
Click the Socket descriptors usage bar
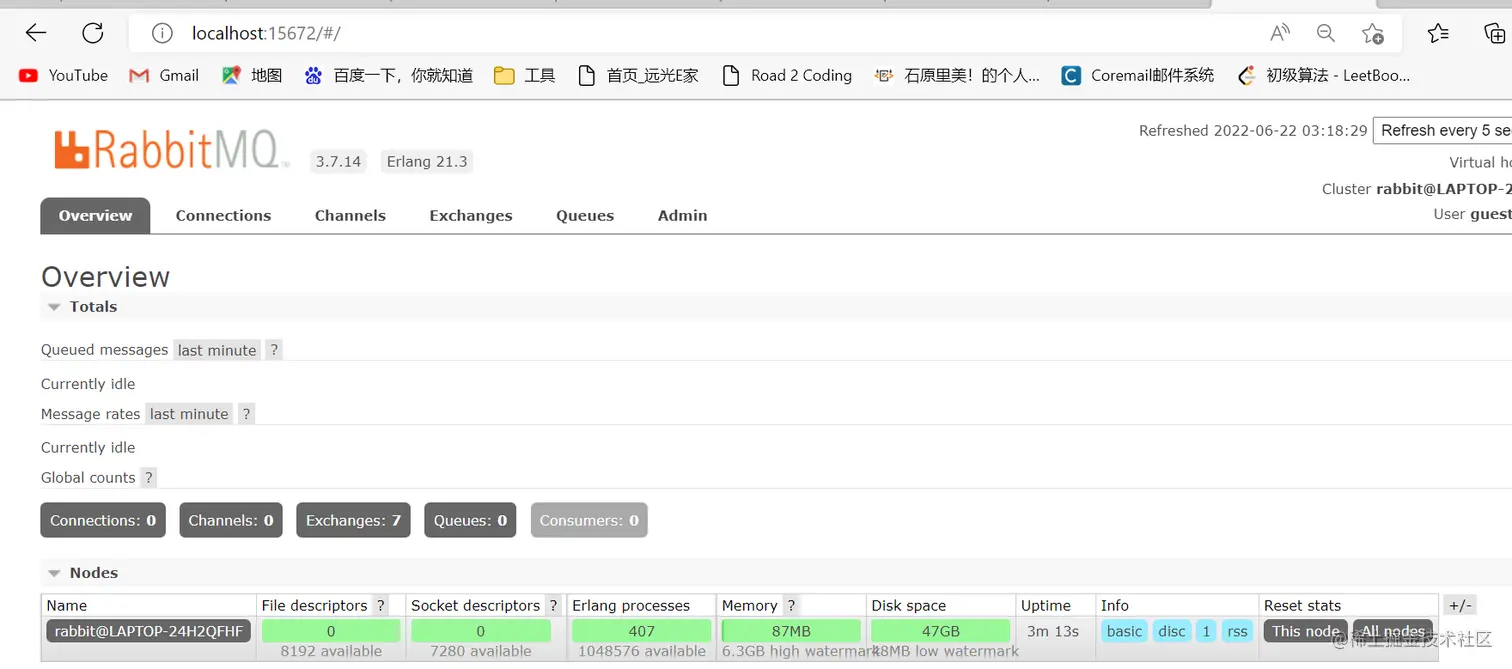click(x=481, y=631)
